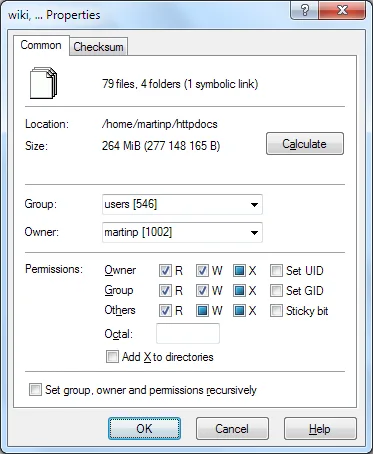Toggle Group execute permission checkbox
The width and height of the screenshot is (373, 454).
239,291
